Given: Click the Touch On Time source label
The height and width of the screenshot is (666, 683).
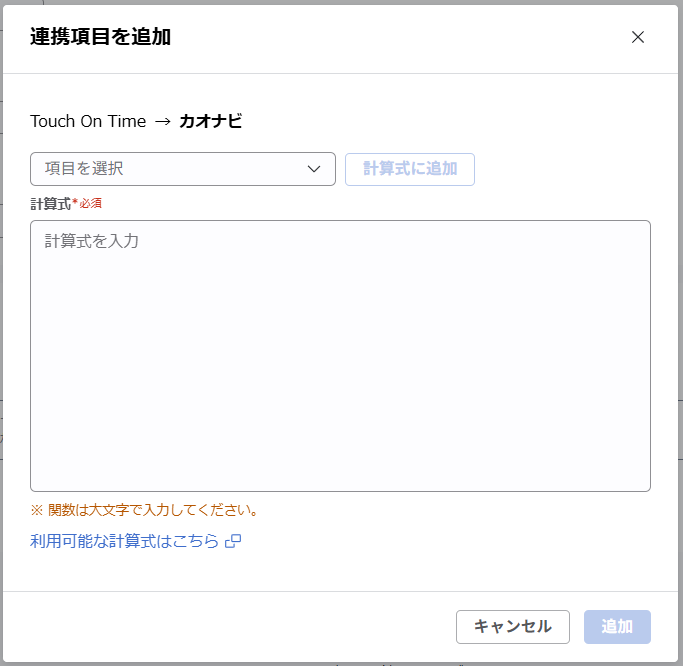Looking at the screenshot, I should tap(88, 121).
